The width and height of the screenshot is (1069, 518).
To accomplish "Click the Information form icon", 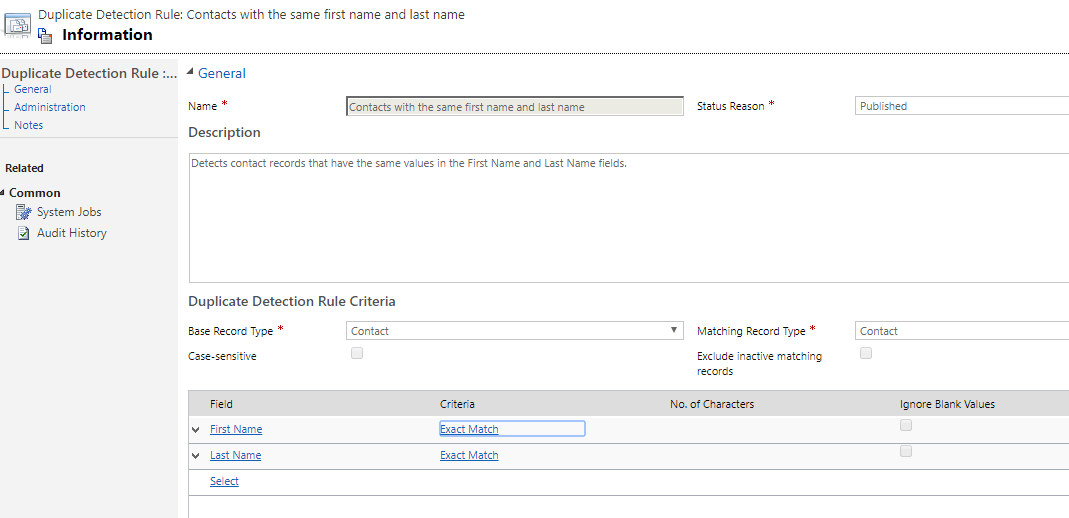I will point(46,35).
